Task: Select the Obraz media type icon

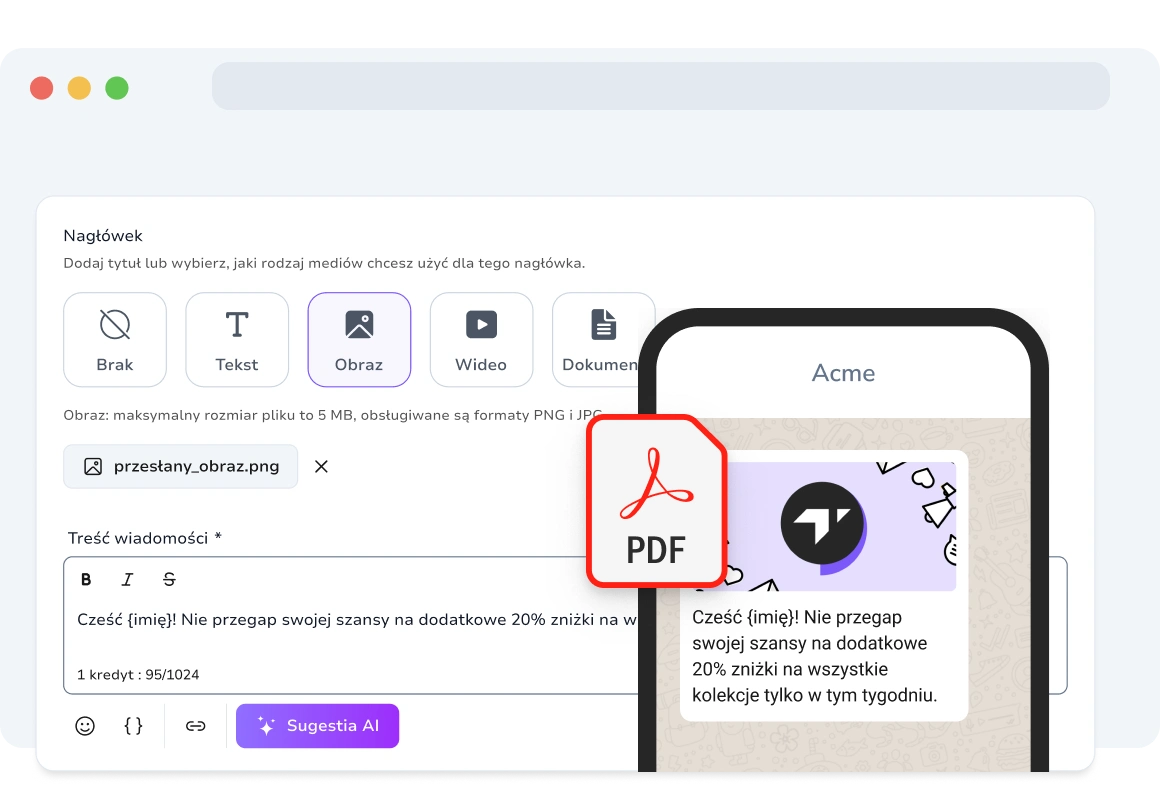Action: [359, 325]
